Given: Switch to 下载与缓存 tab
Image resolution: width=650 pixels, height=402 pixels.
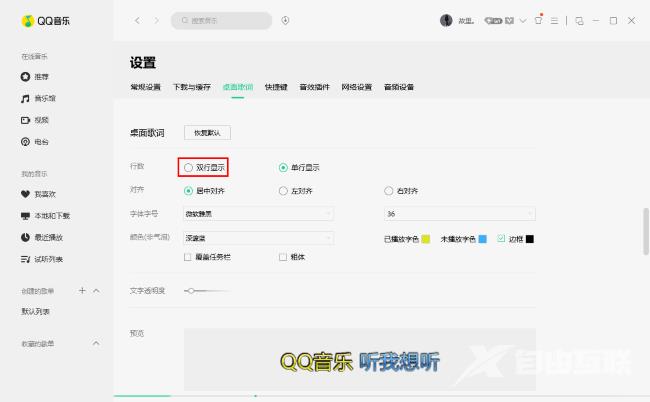Looking at the screenshot, I should pos(192,87).
